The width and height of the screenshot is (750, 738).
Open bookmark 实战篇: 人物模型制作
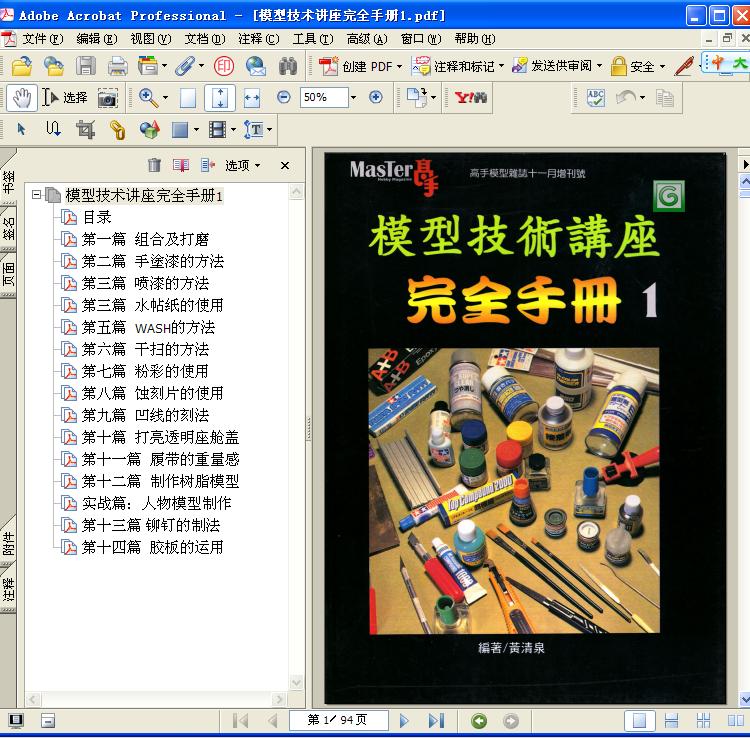tap(157, 503)
